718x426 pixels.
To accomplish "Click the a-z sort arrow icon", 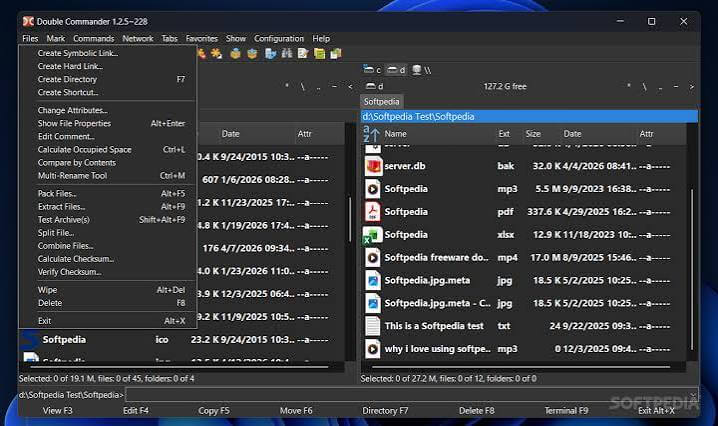I will pos(371,134).
